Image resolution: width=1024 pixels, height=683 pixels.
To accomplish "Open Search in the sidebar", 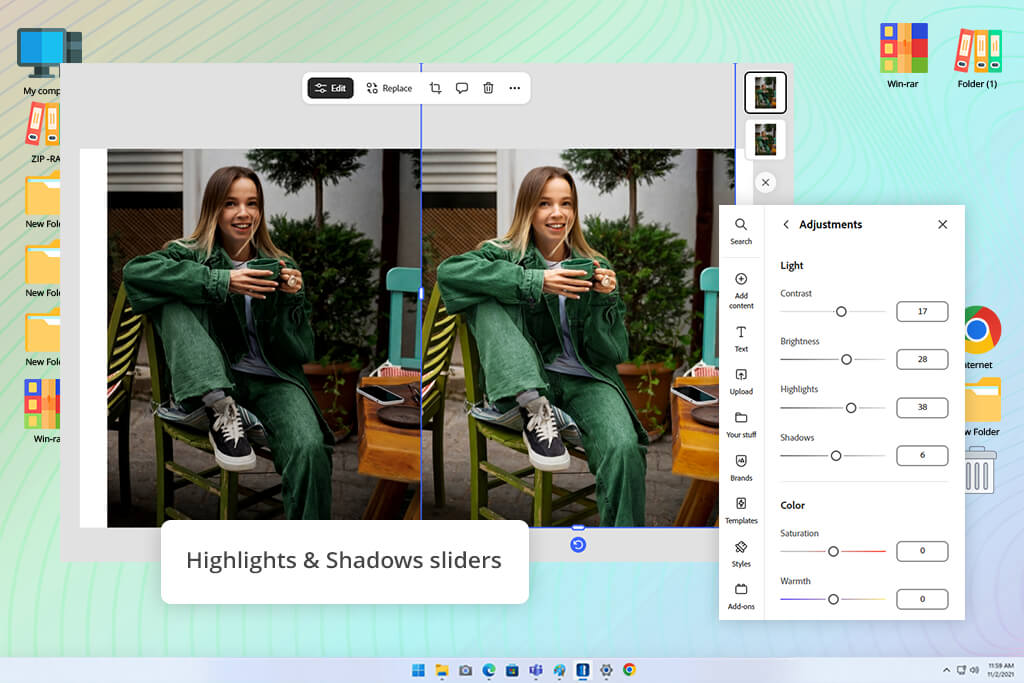I will (x=741, y=232).
